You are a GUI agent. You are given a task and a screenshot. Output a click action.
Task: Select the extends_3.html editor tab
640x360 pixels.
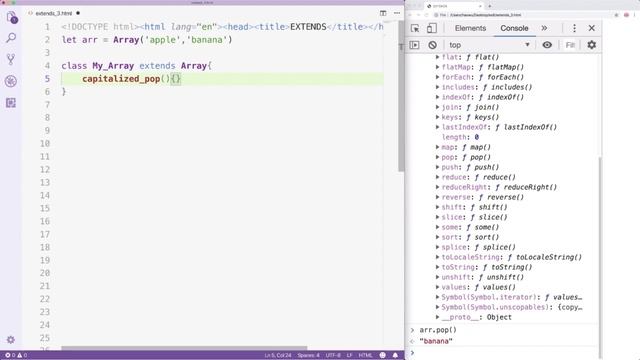[x=53, y=13]
